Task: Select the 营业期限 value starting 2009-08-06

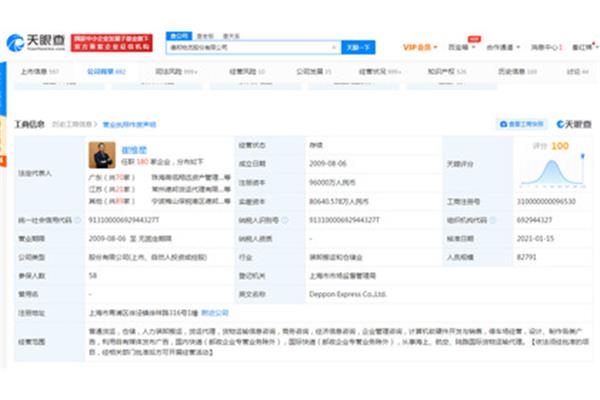Action: click(130, 239)
